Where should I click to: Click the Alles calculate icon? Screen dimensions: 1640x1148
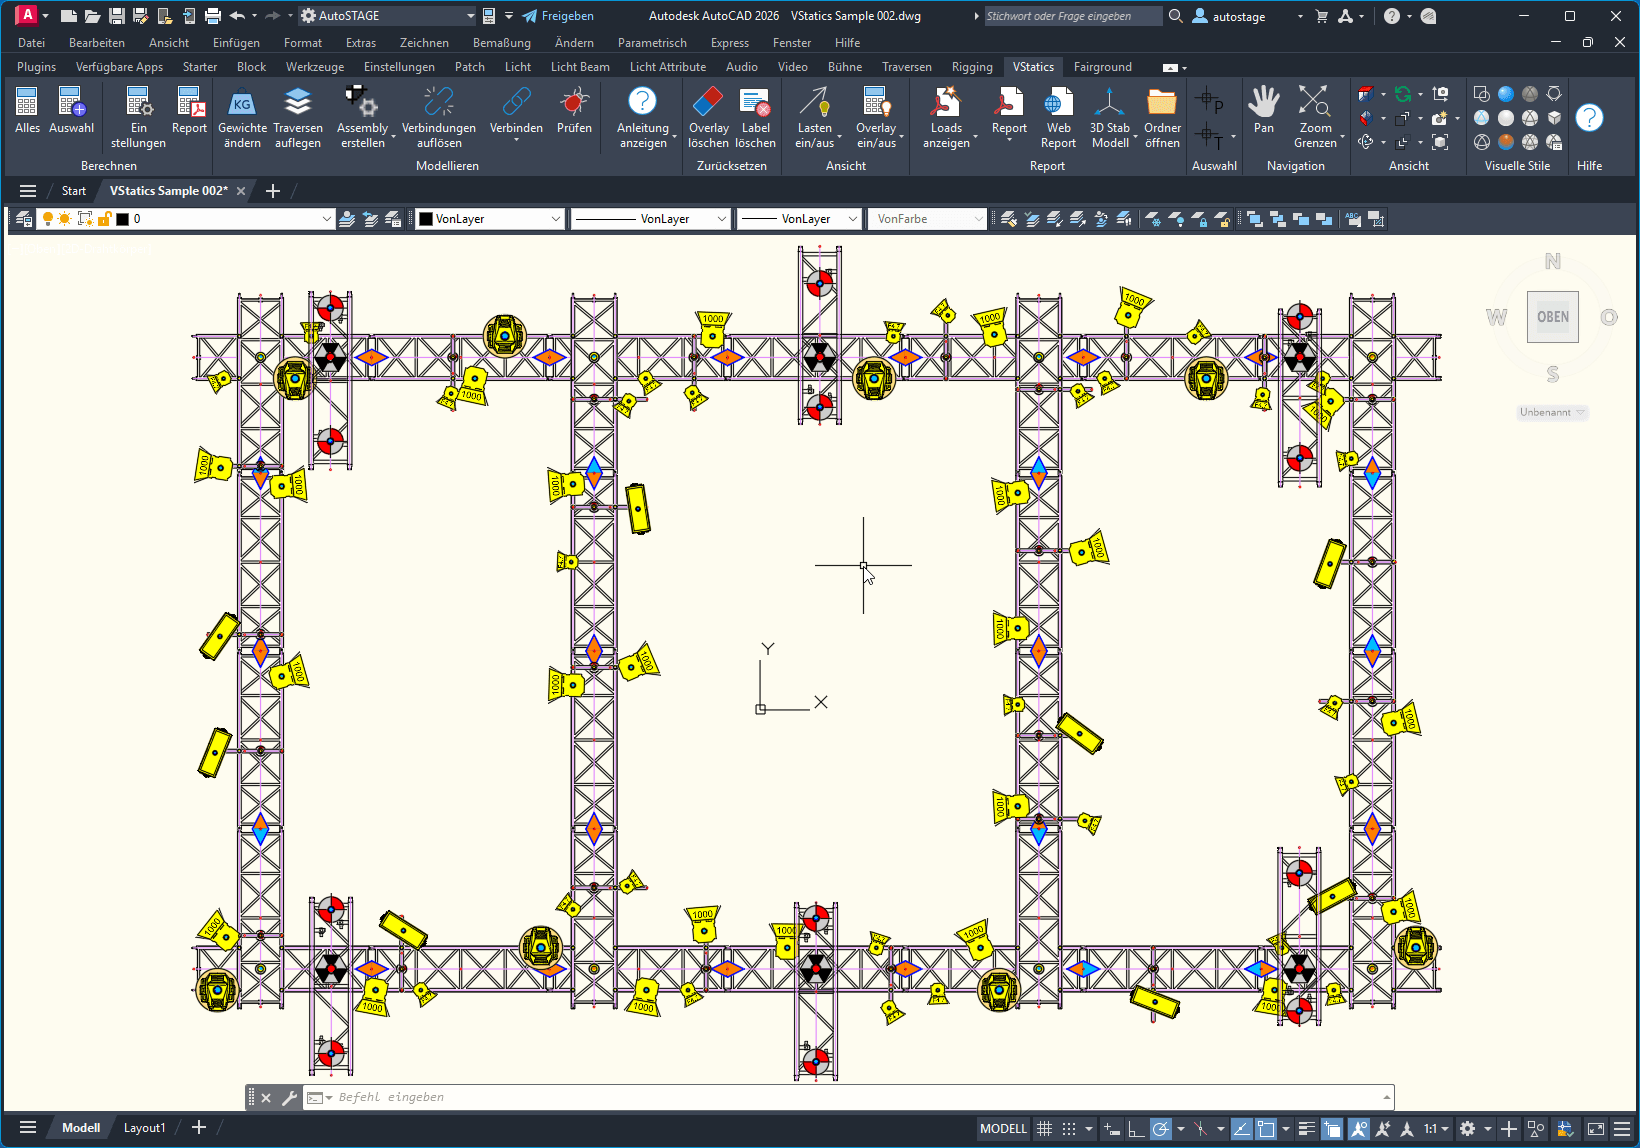click(27, 102)
